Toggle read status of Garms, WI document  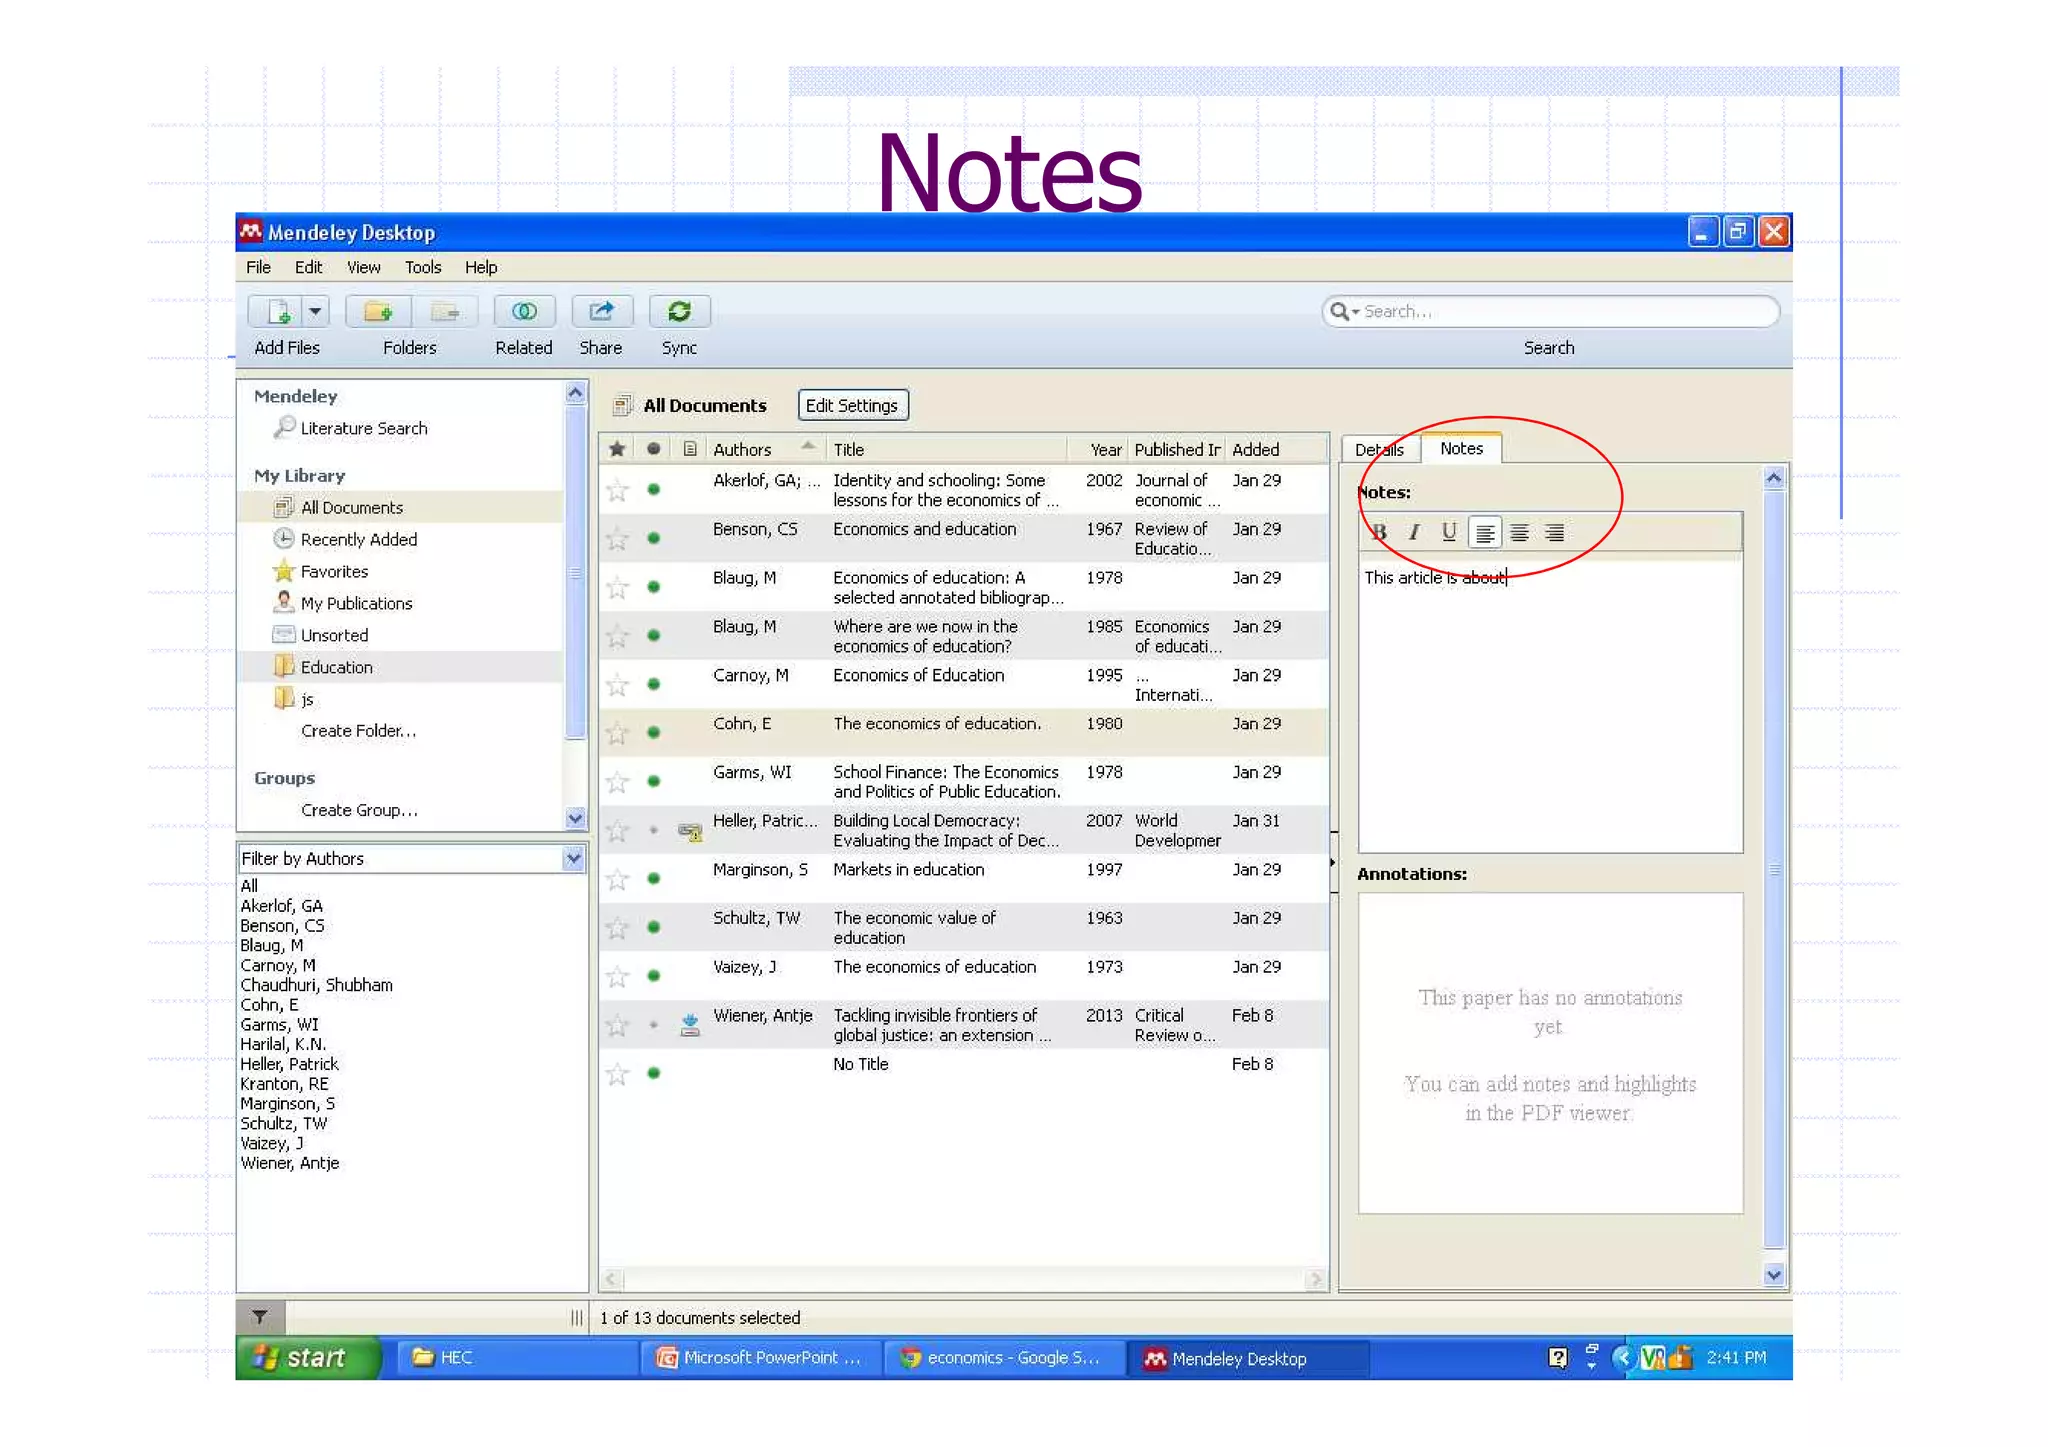[x=653, y=782]
